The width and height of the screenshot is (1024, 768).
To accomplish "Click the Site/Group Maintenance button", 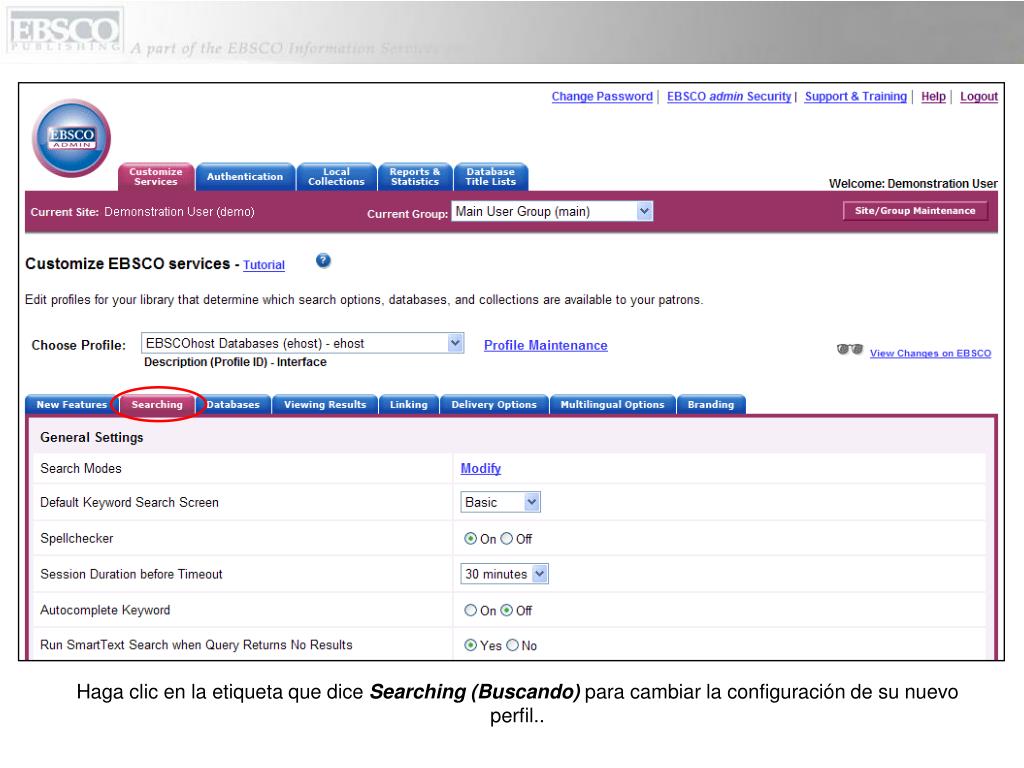I will click(915, 211).
